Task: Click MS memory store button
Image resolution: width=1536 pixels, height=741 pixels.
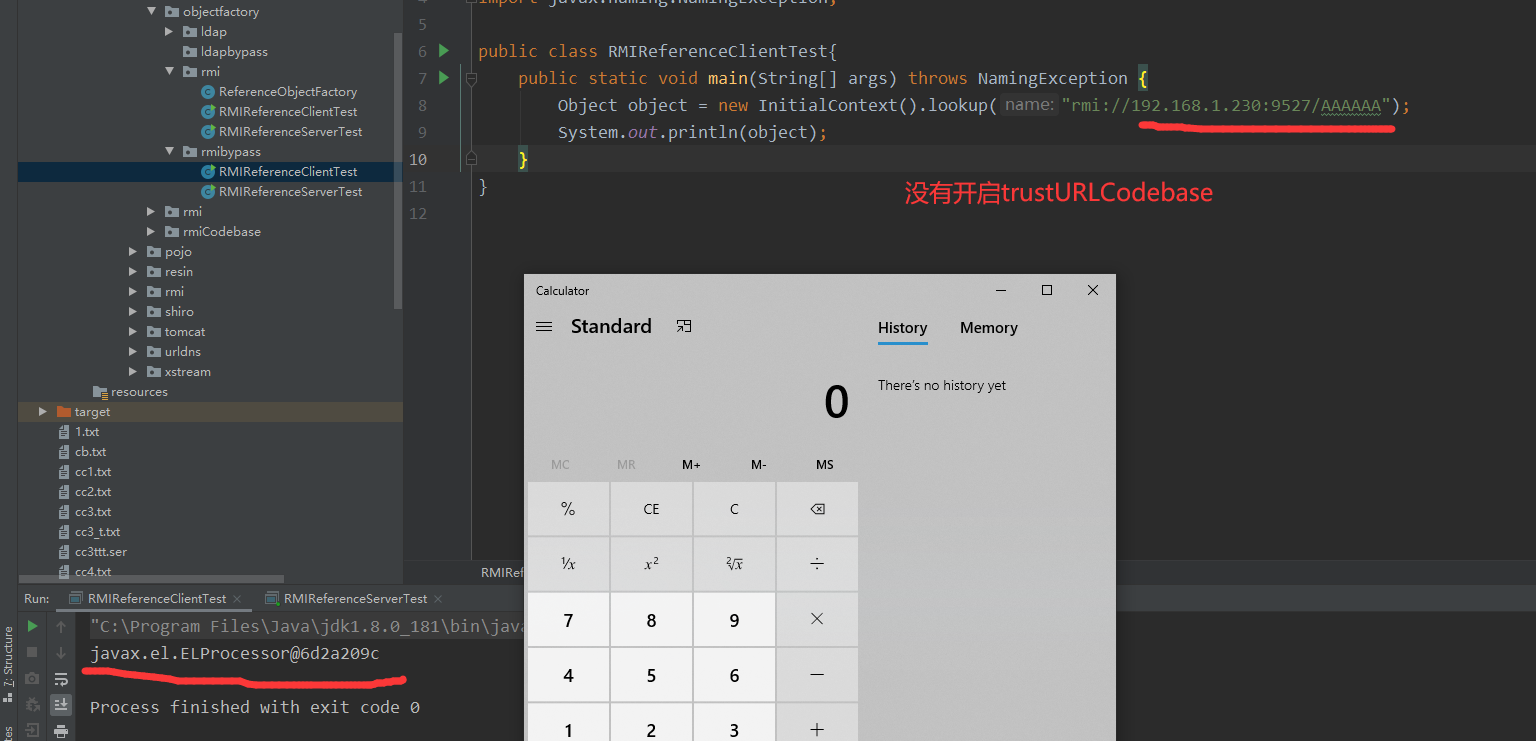Action: pos(825,465)
